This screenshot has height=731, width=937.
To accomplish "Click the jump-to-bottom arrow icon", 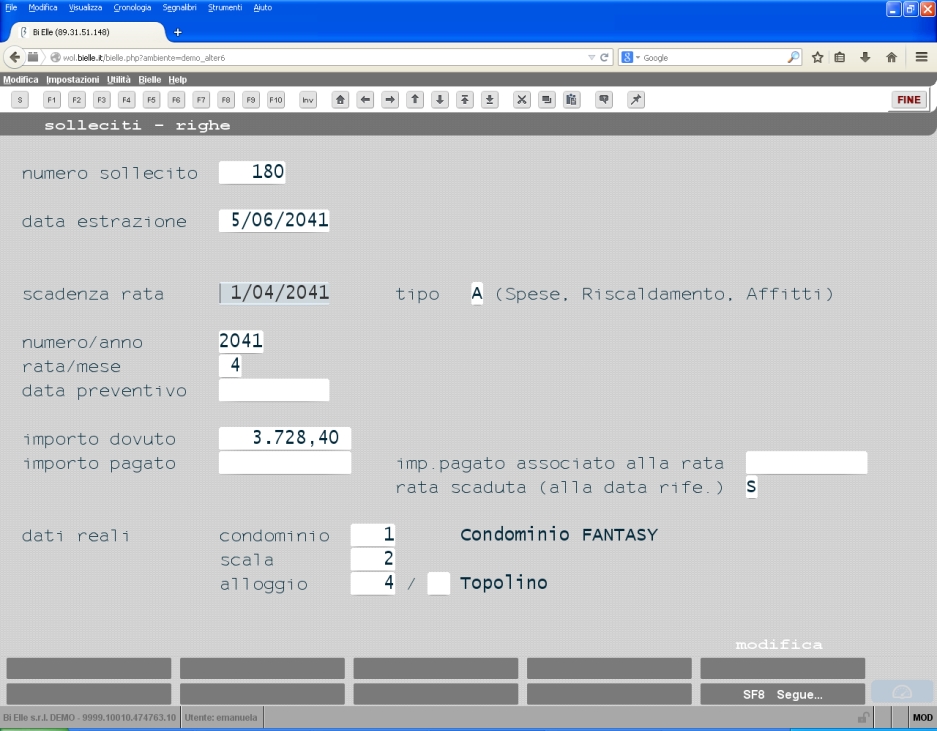I will pos(489,100).
